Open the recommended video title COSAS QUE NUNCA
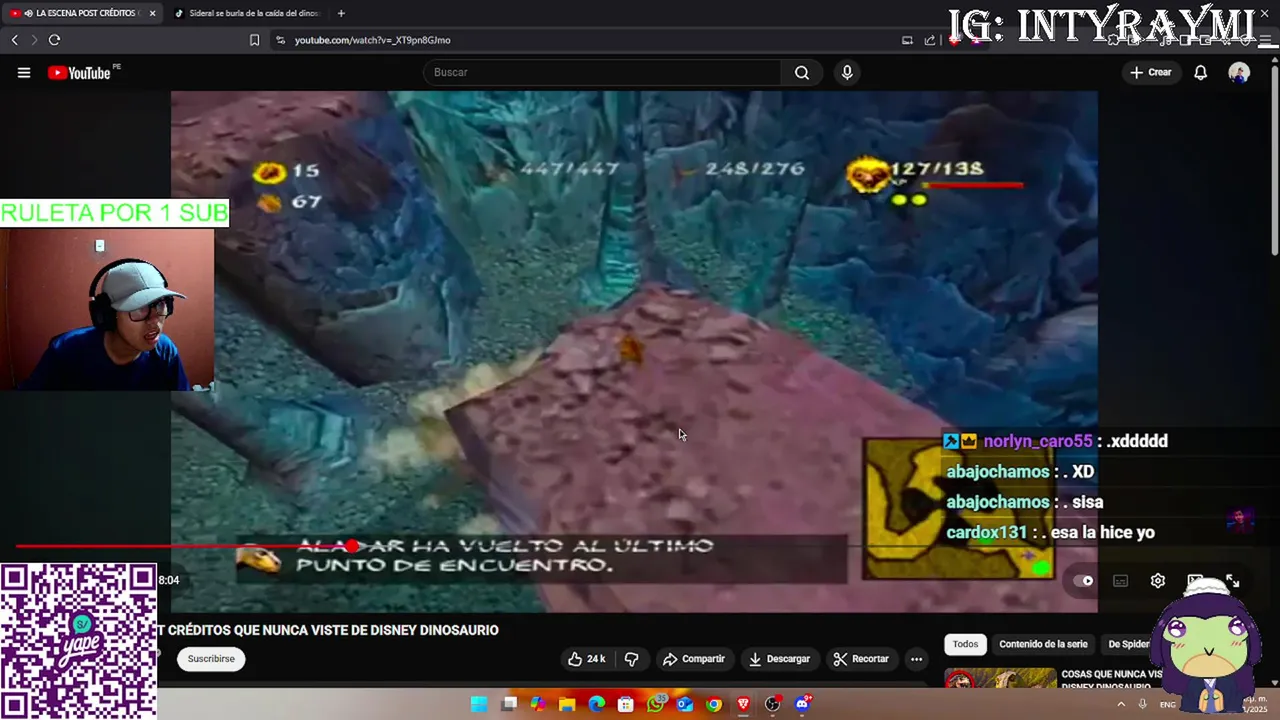The height and width of the screenshot is (720, 1280). tap(1112, 680)
